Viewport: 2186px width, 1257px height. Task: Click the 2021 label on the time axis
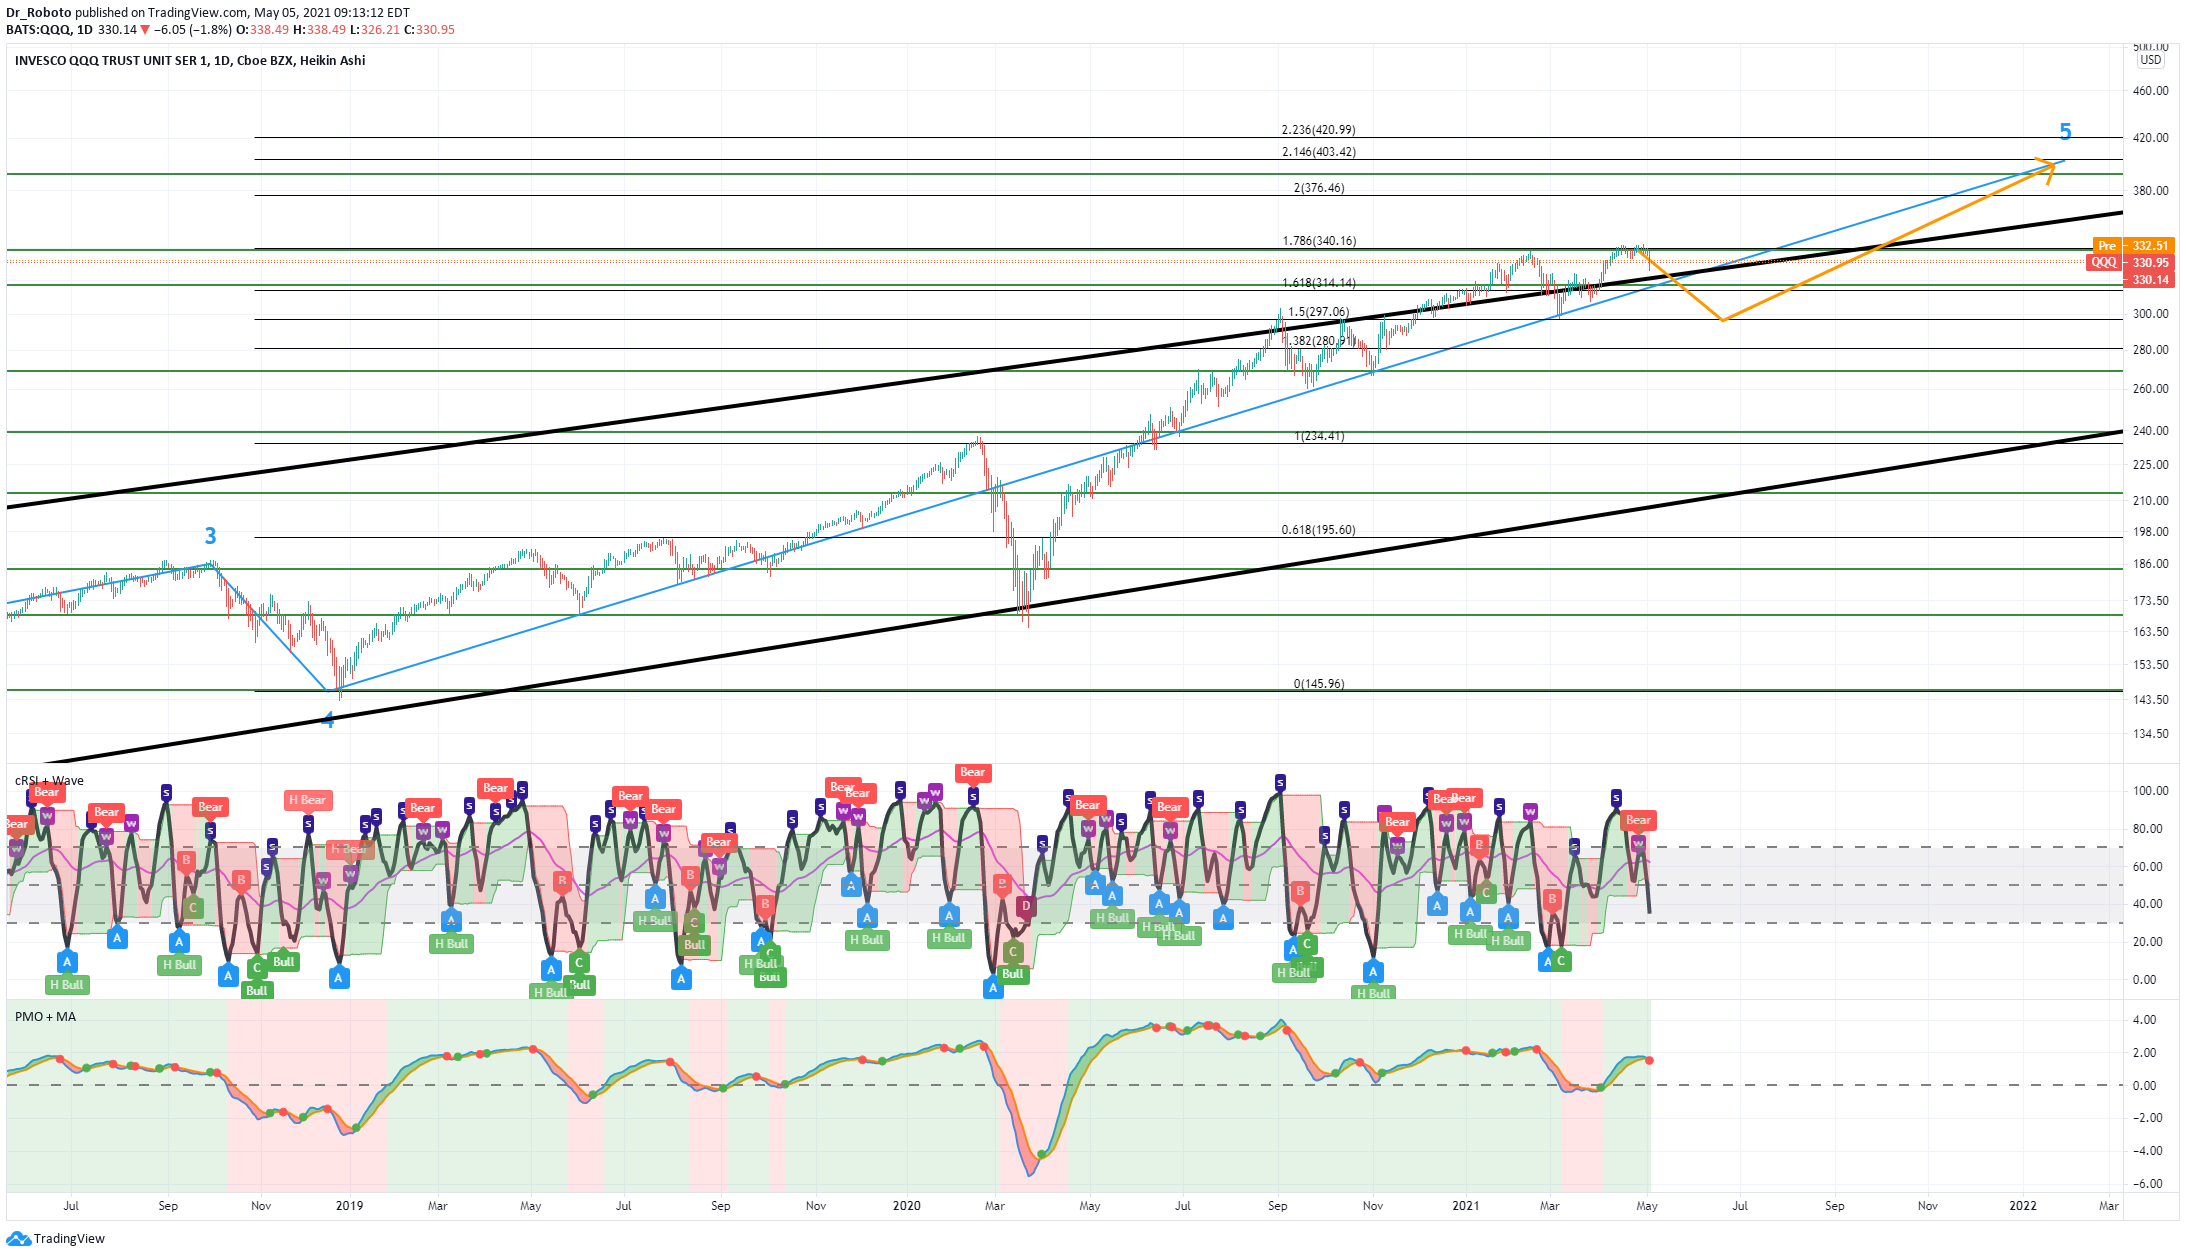(x=1465, y=1206)
